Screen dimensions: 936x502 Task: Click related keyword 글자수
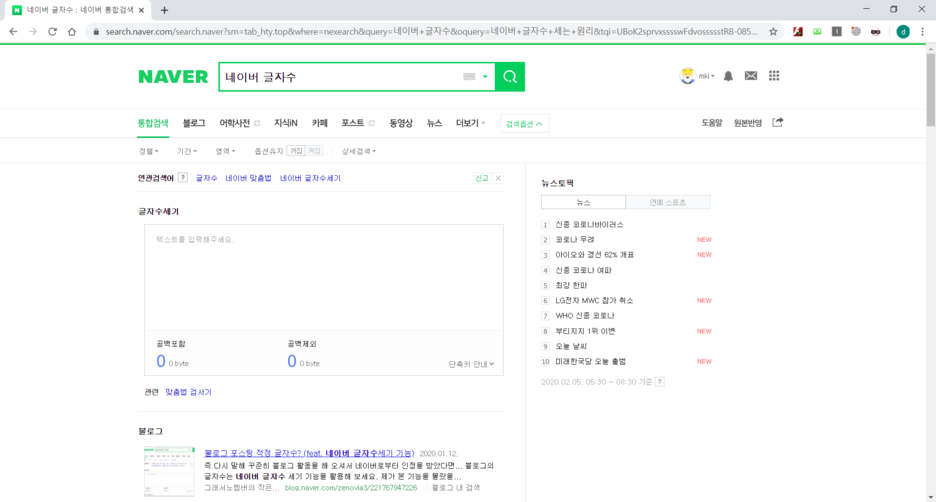(207, 178)
